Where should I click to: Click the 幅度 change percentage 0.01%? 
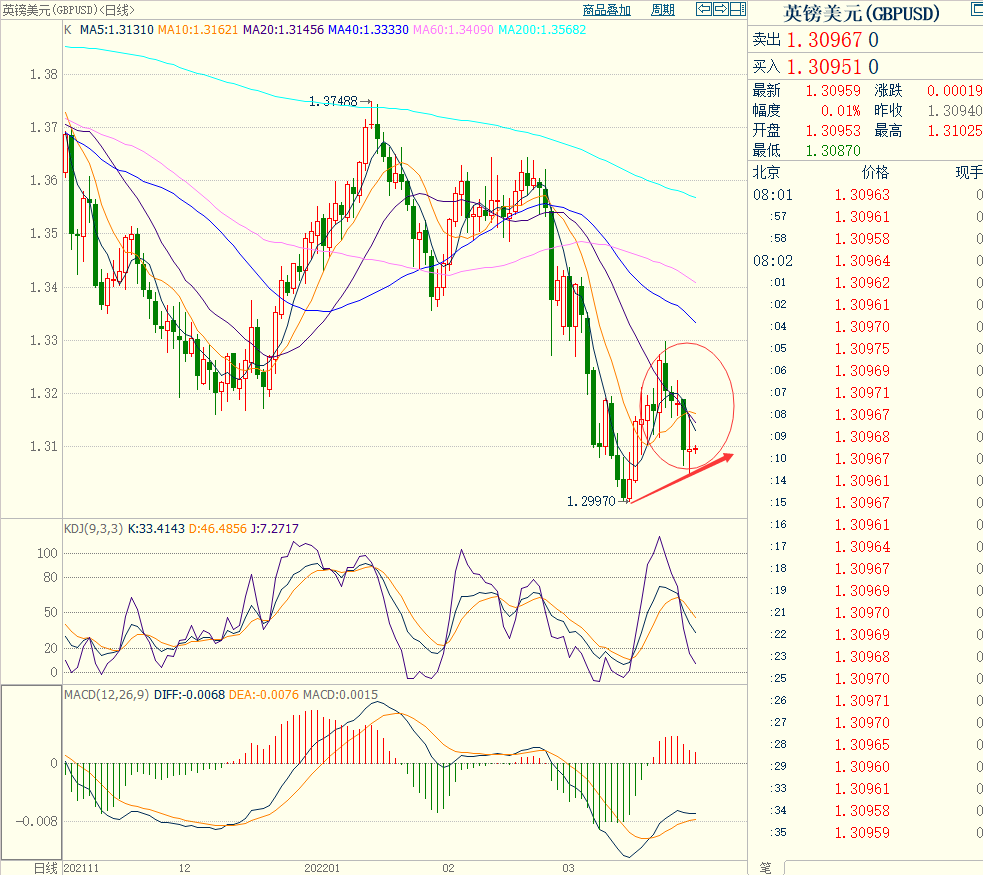pos(841,111)
